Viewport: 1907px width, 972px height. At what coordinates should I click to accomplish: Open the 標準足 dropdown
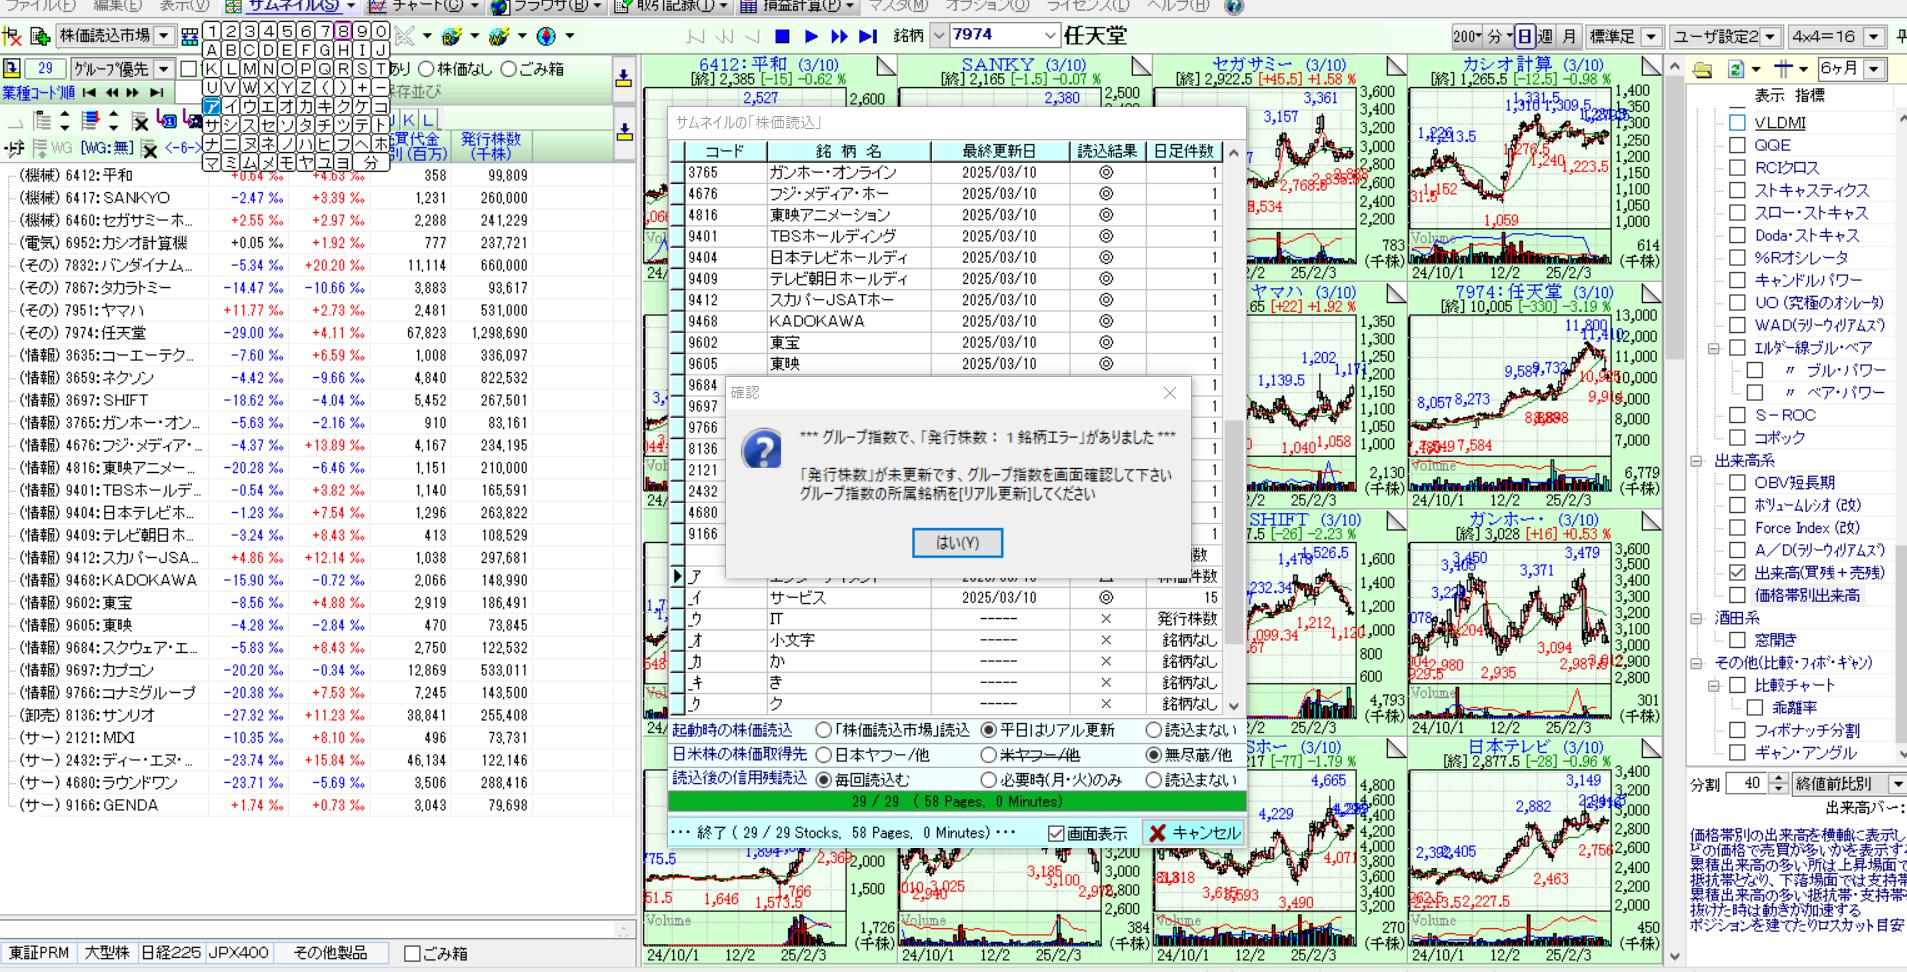[1651, 37]
